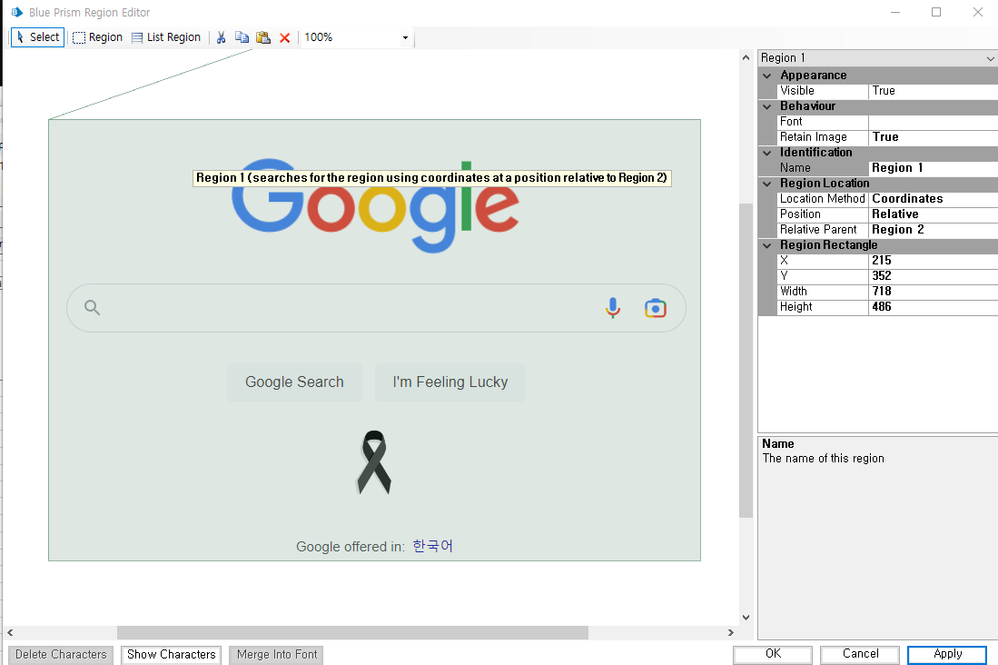This screenshot has width=998, height=665.
Task: Click the Copy icon in toolbar
Action: click(242, 38)
